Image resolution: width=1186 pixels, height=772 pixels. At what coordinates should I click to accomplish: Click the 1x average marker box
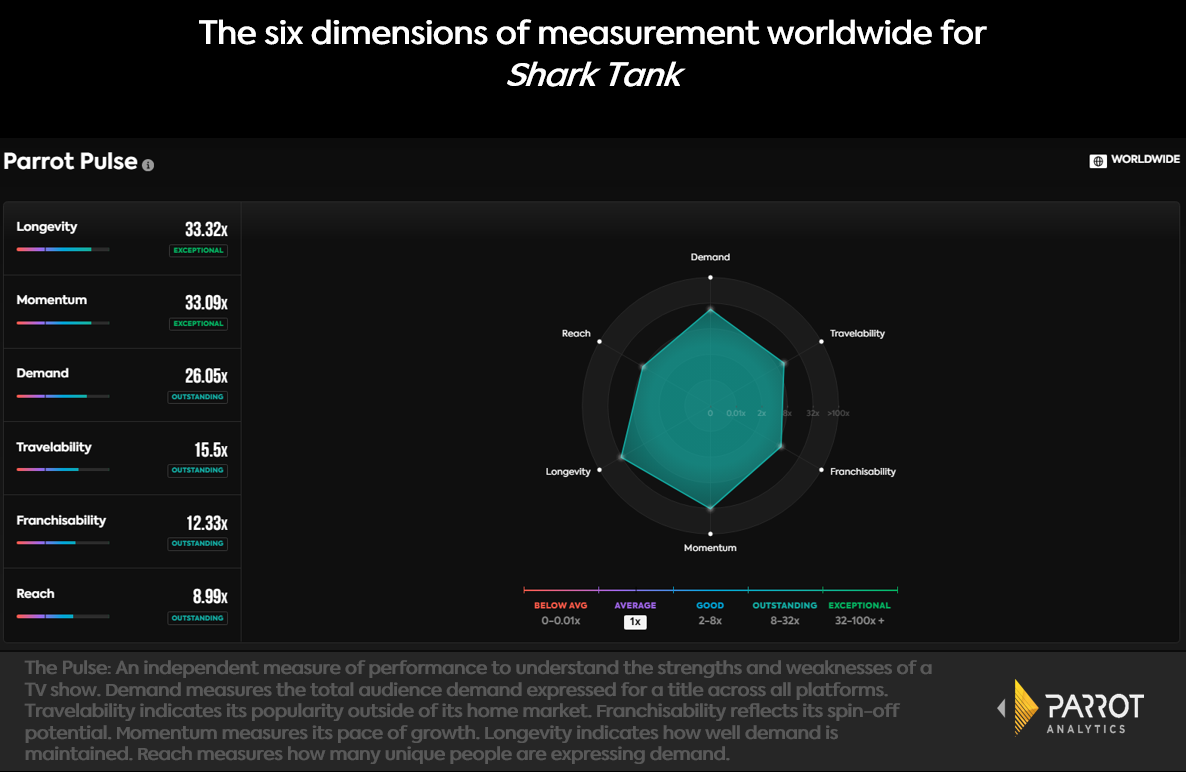[635, 622]
